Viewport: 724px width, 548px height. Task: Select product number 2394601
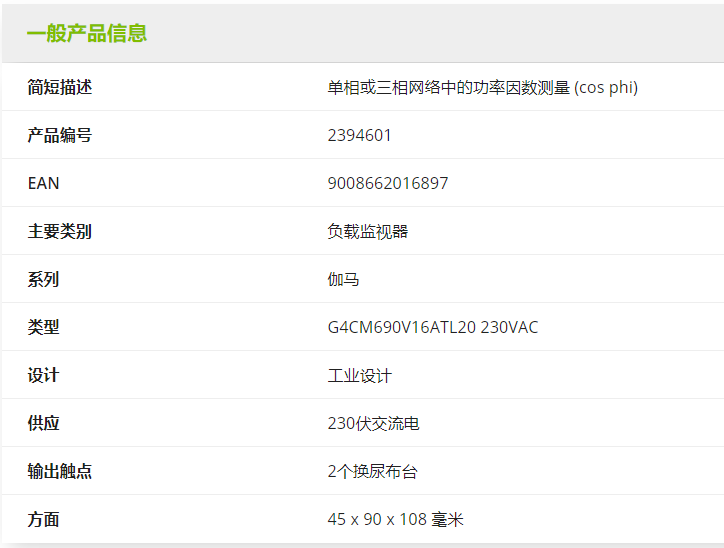point(359,135)
